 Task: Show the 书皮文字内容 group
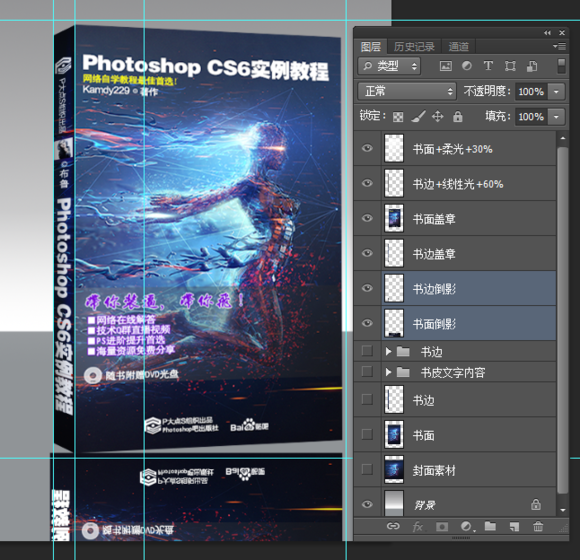(x=367, y=371)
